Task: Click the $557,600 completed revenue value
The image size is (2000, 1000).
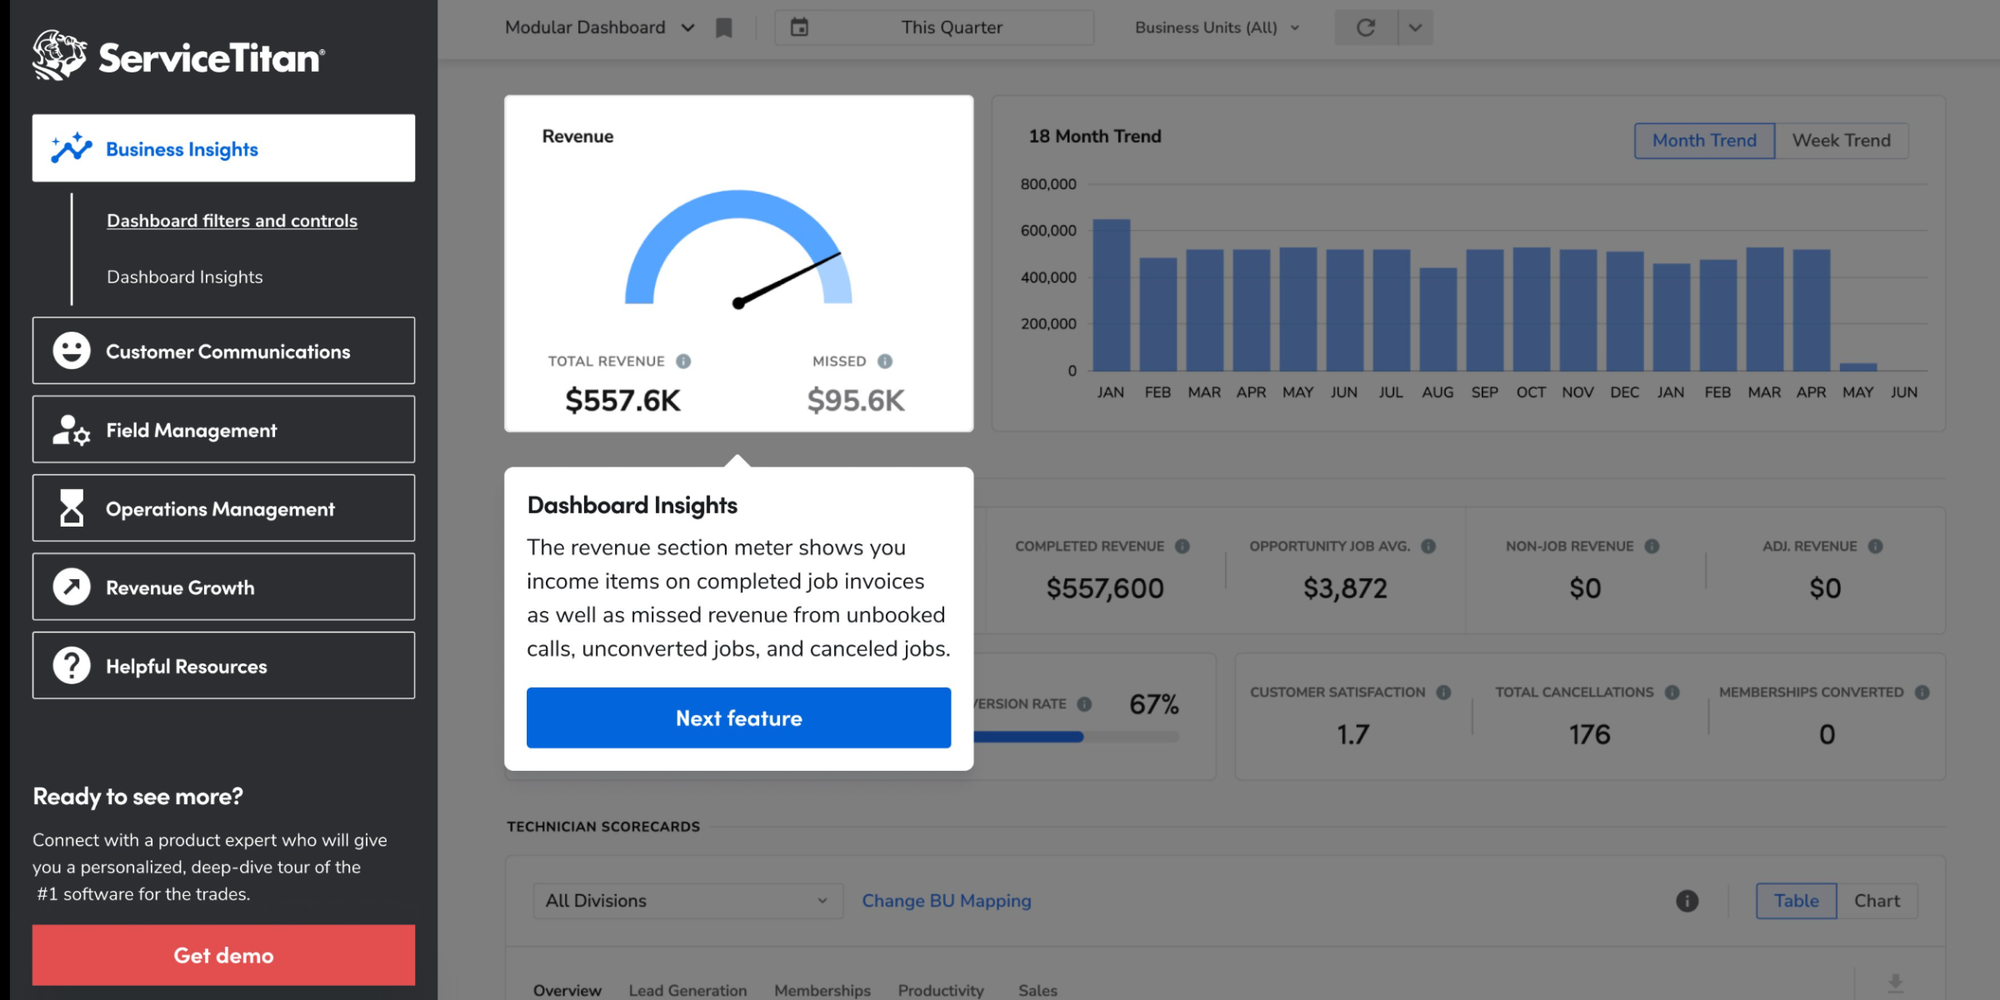Action: (x=1105, y=588)
